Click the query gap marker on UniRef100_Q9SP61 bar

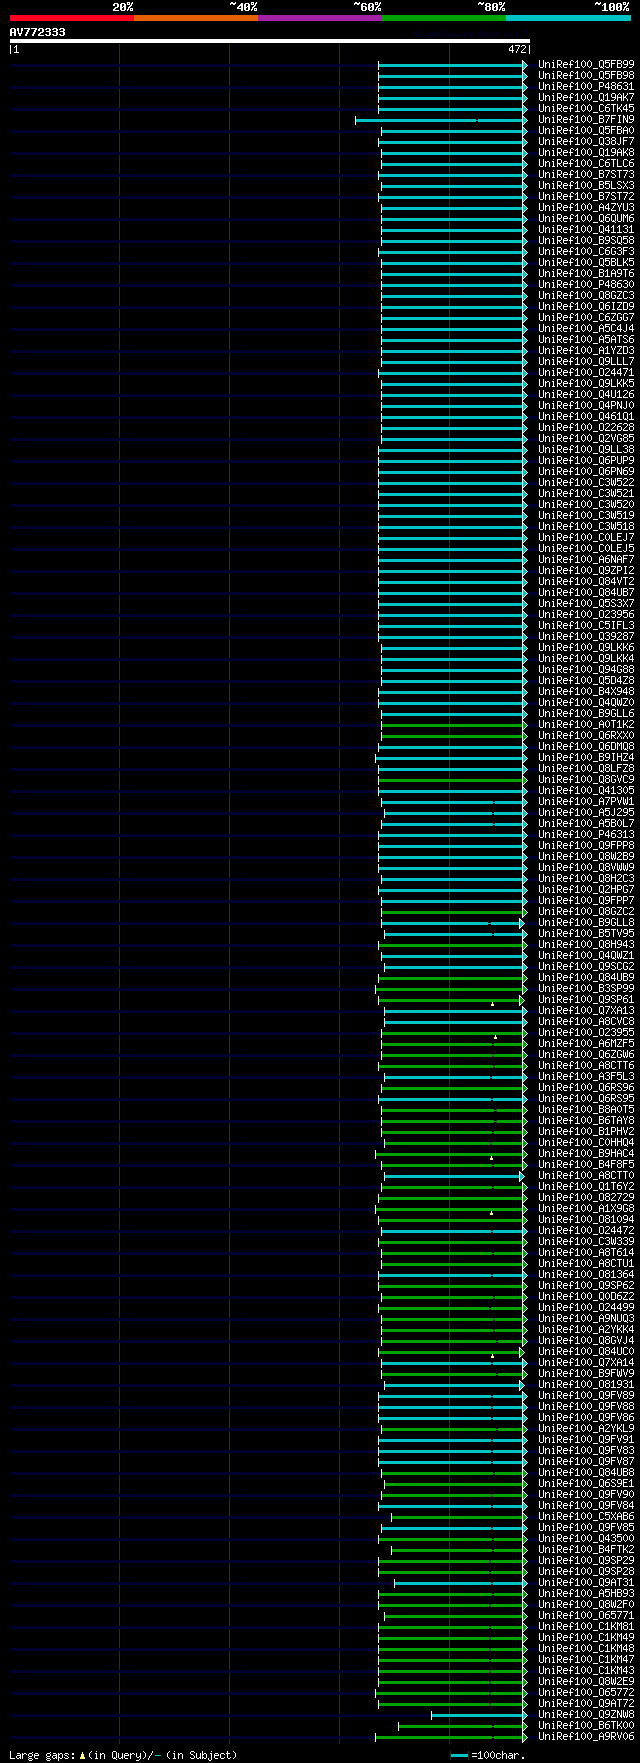[492, 1003]
